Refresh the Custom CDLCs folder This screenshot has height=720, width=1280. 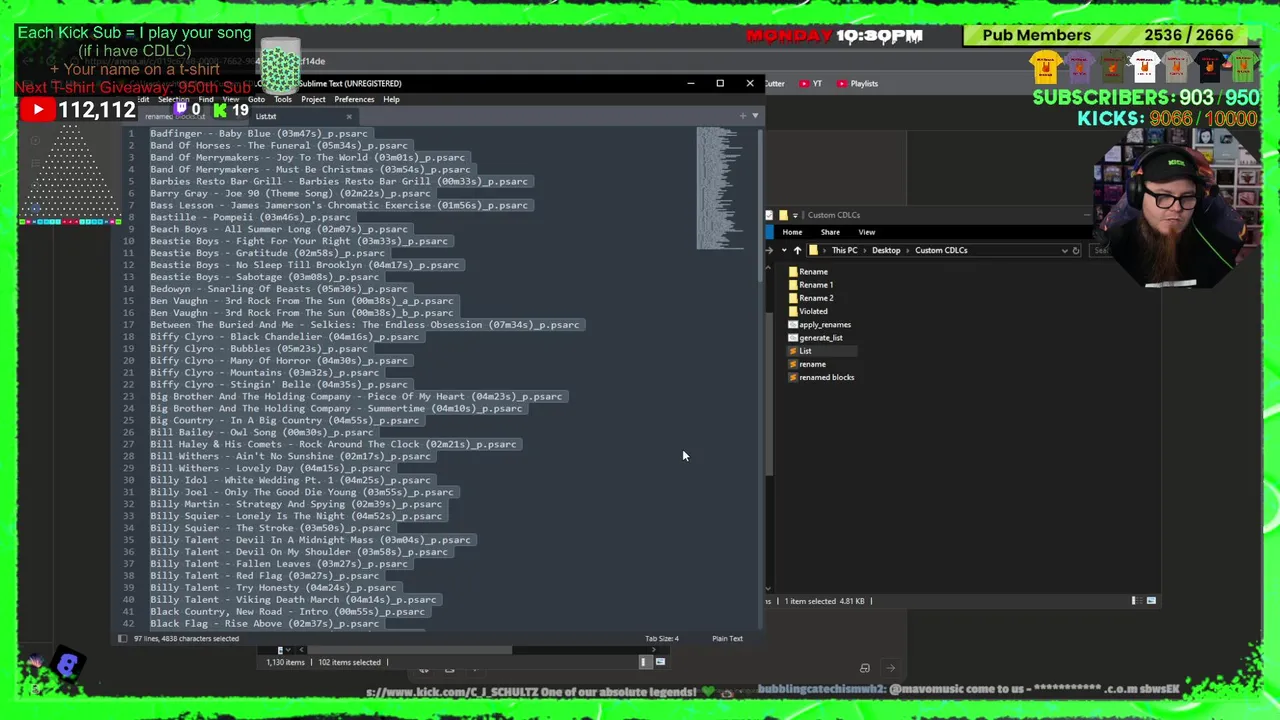(1076, 250)
